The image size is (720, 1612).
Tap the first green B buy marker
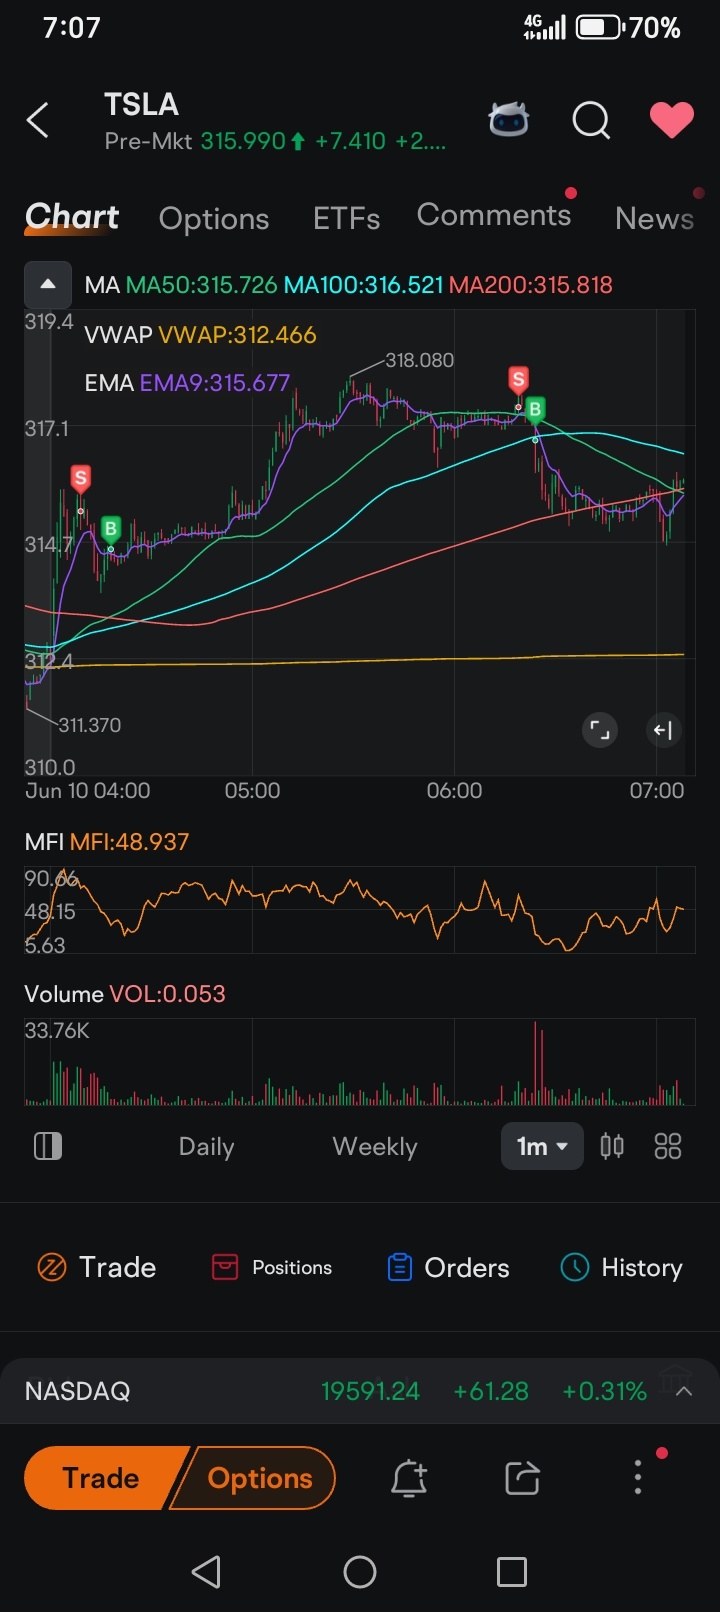(110, 528)
